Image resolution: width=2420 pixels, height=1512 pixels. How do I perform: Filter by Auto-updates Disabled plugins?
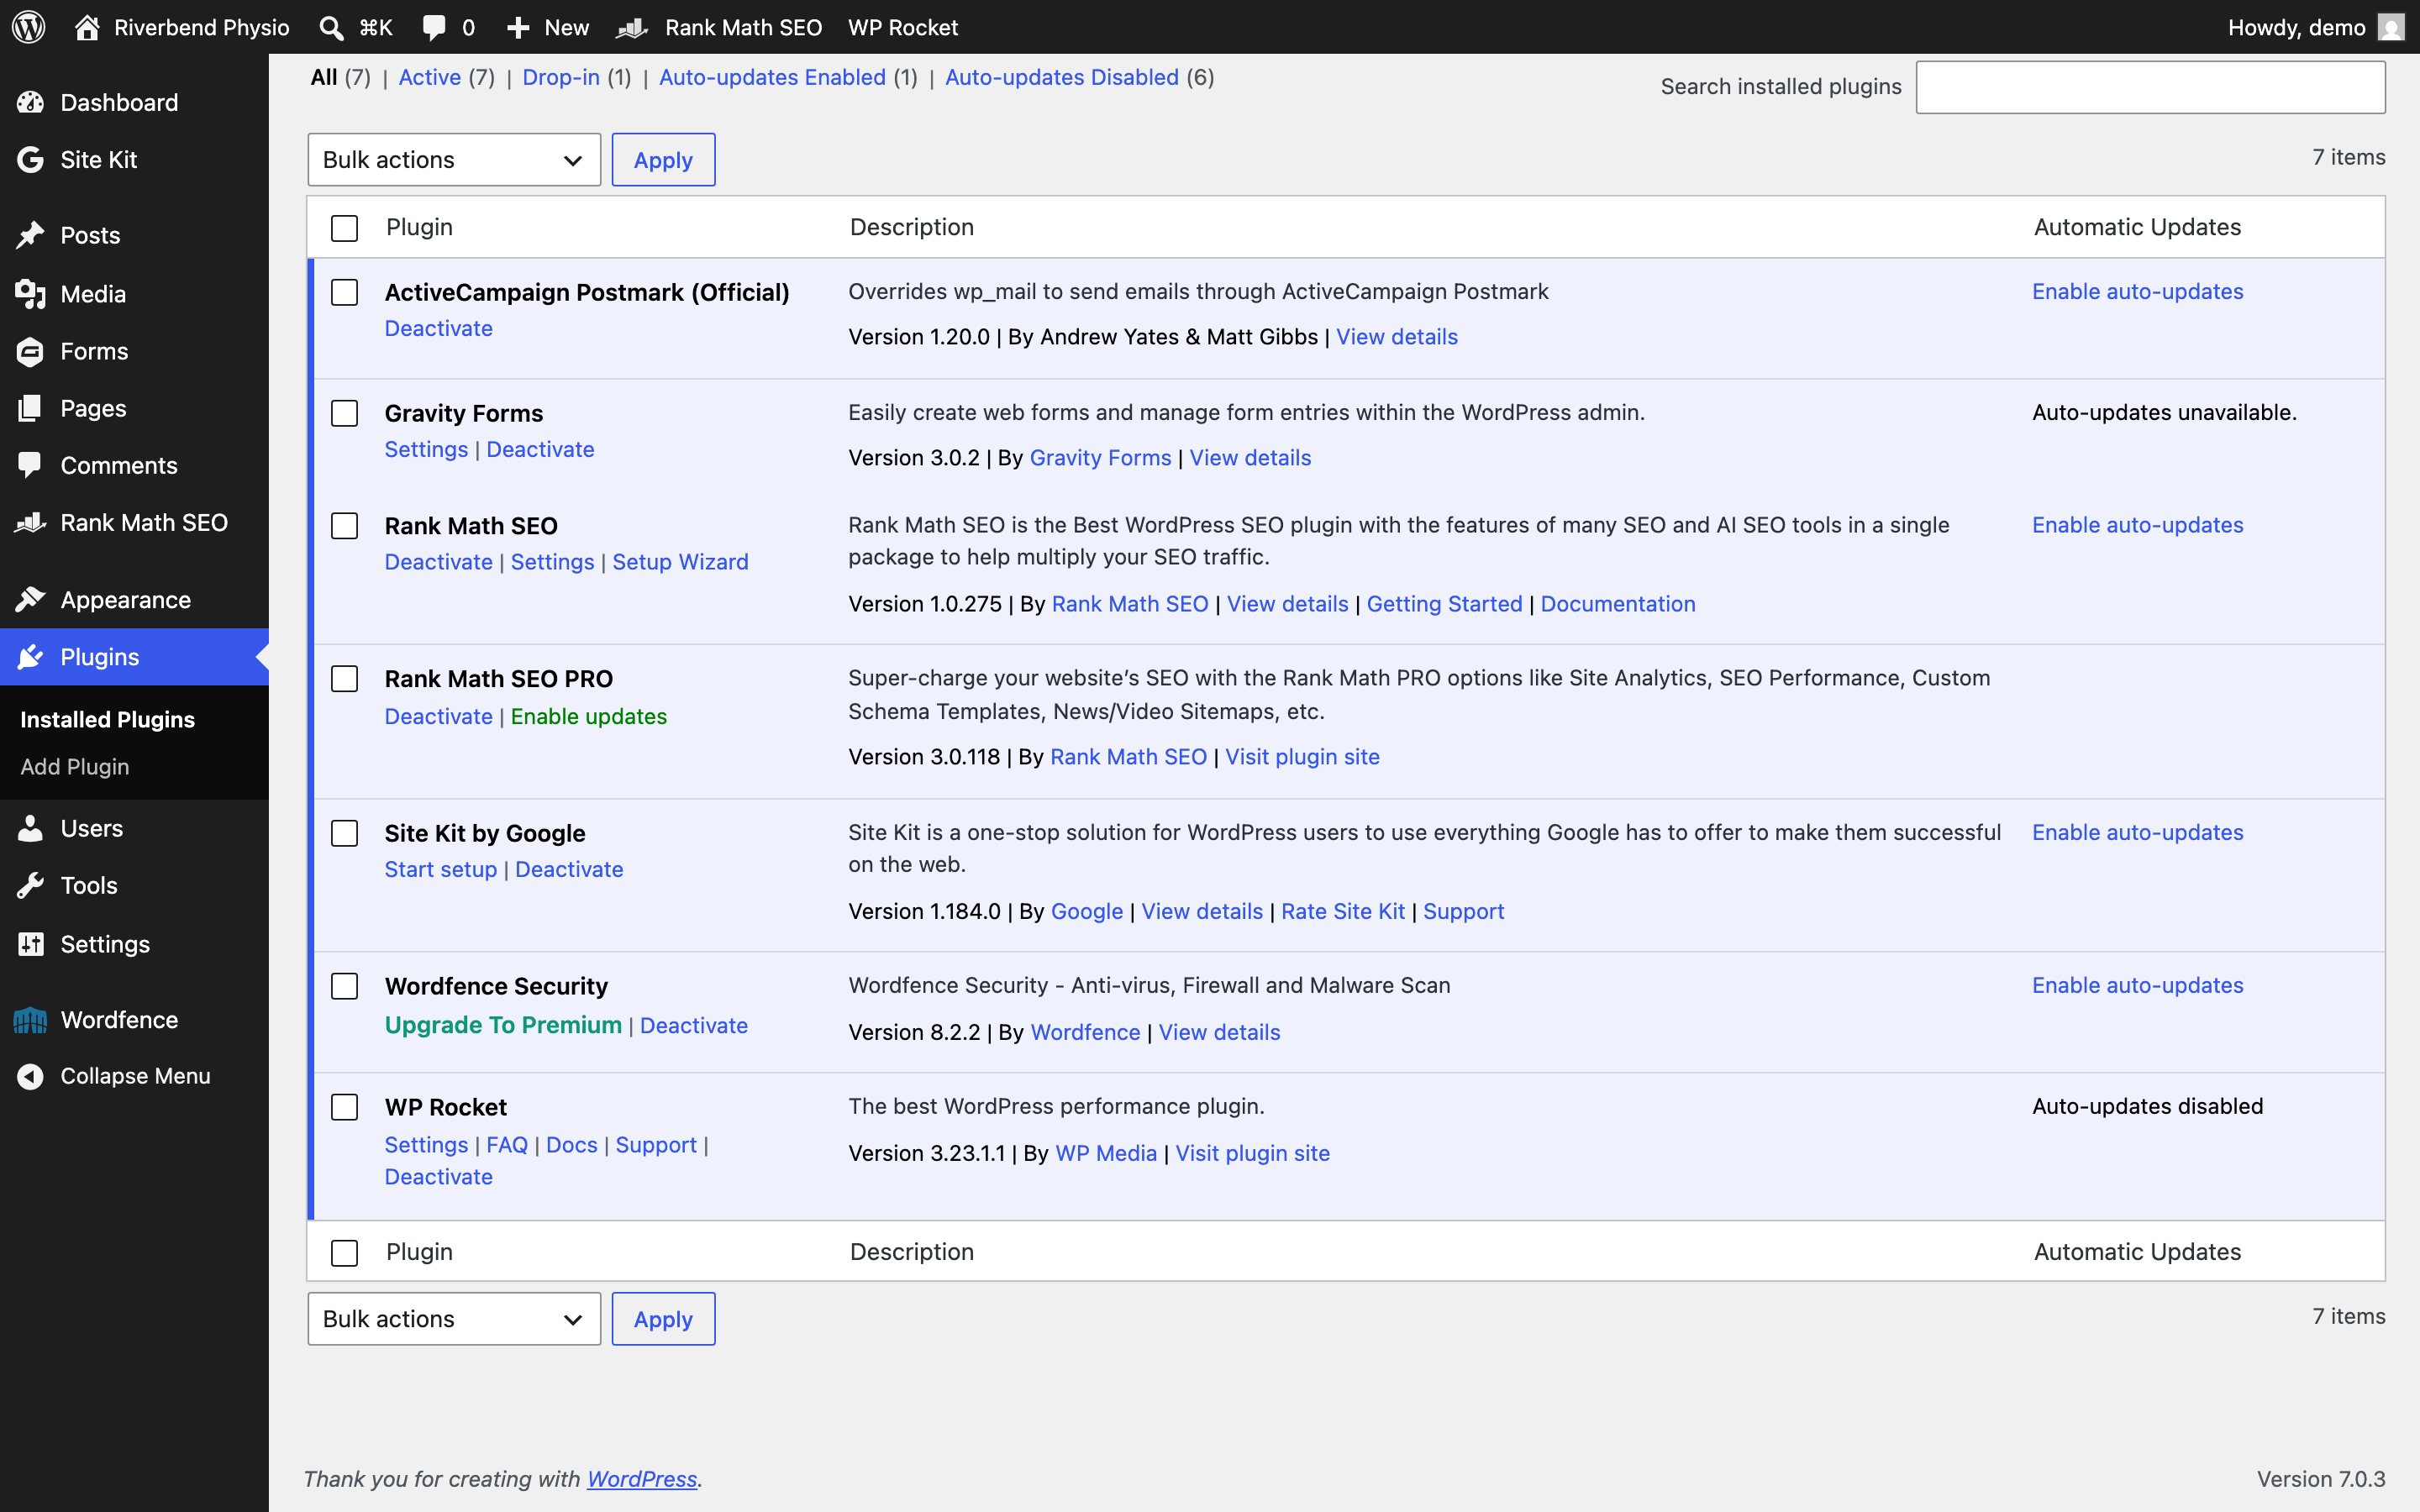[1062, 77]
